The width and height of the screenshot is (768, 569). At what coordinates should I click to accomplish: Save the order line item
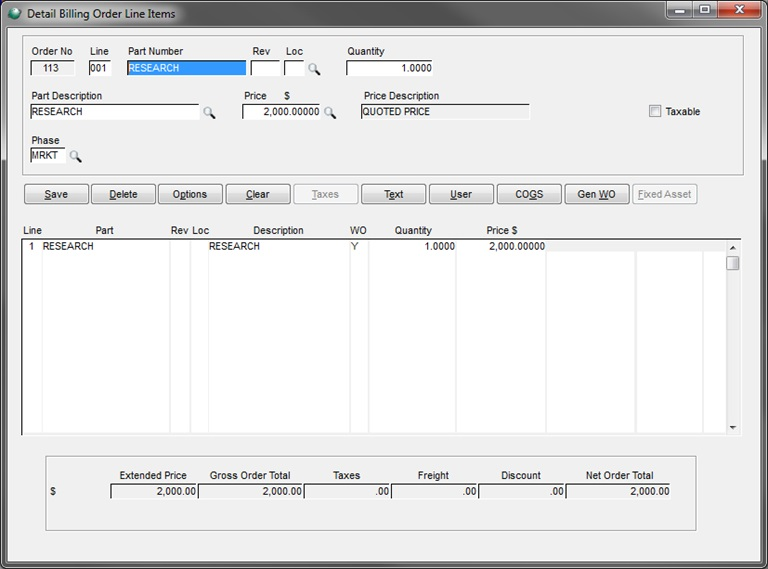click(x=56, y=194)
